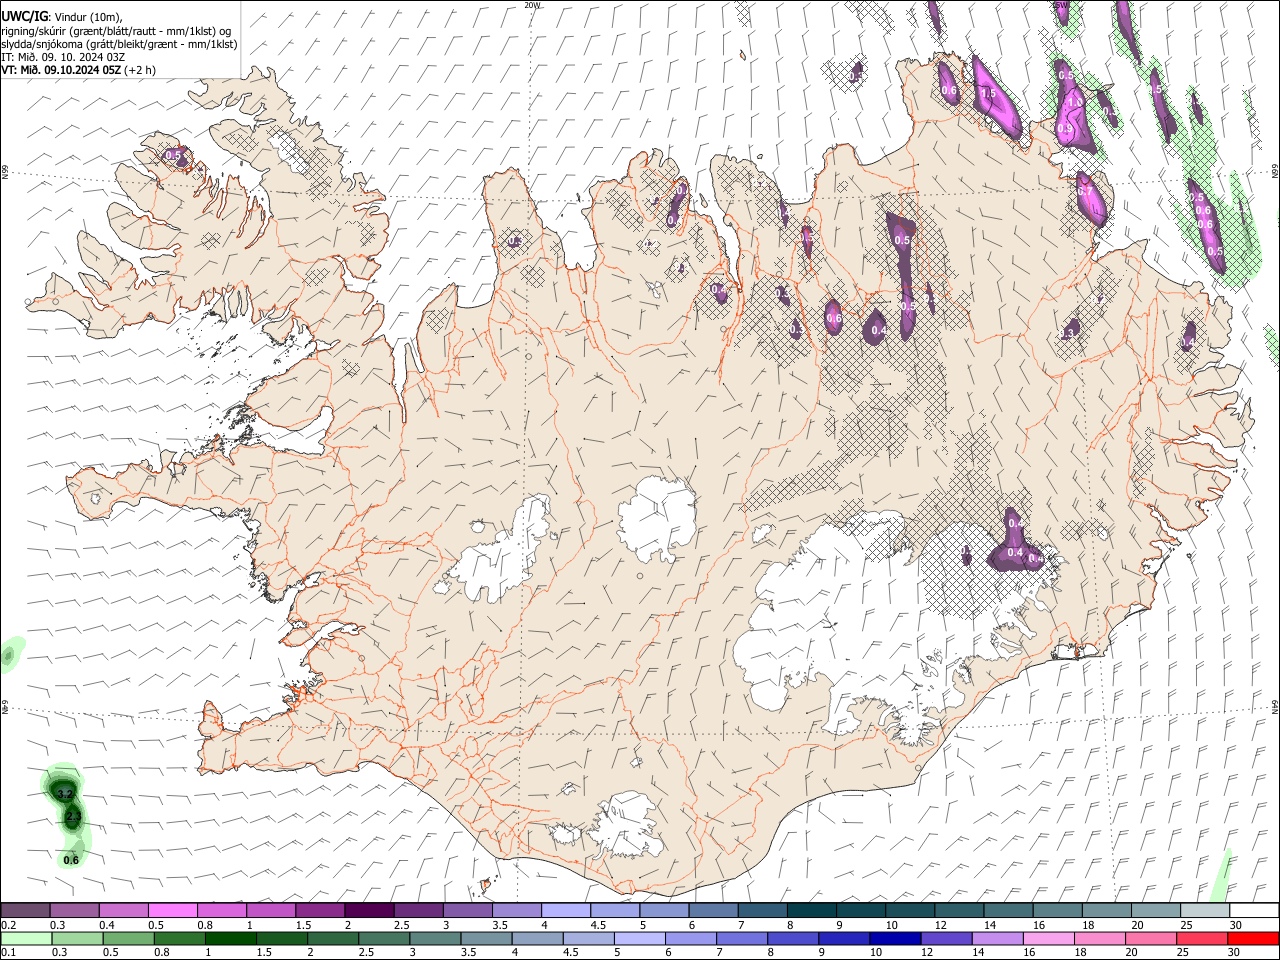Click the '10' label on top legend row
1280x960 pixels.
891,925
